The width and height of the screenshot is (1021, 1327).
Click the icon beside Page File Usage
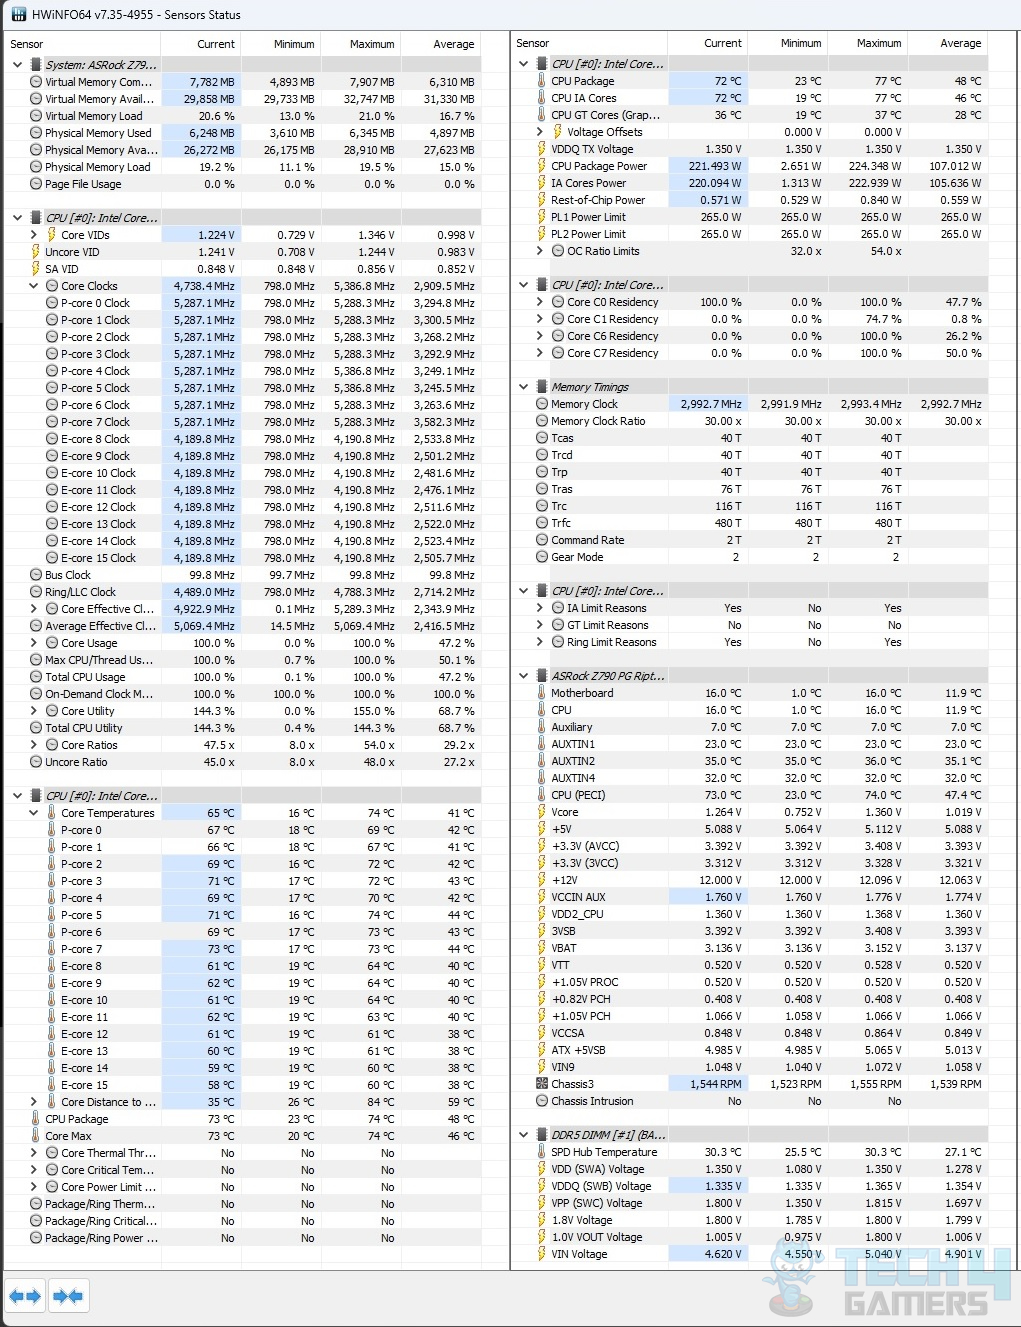coord(36,184)
